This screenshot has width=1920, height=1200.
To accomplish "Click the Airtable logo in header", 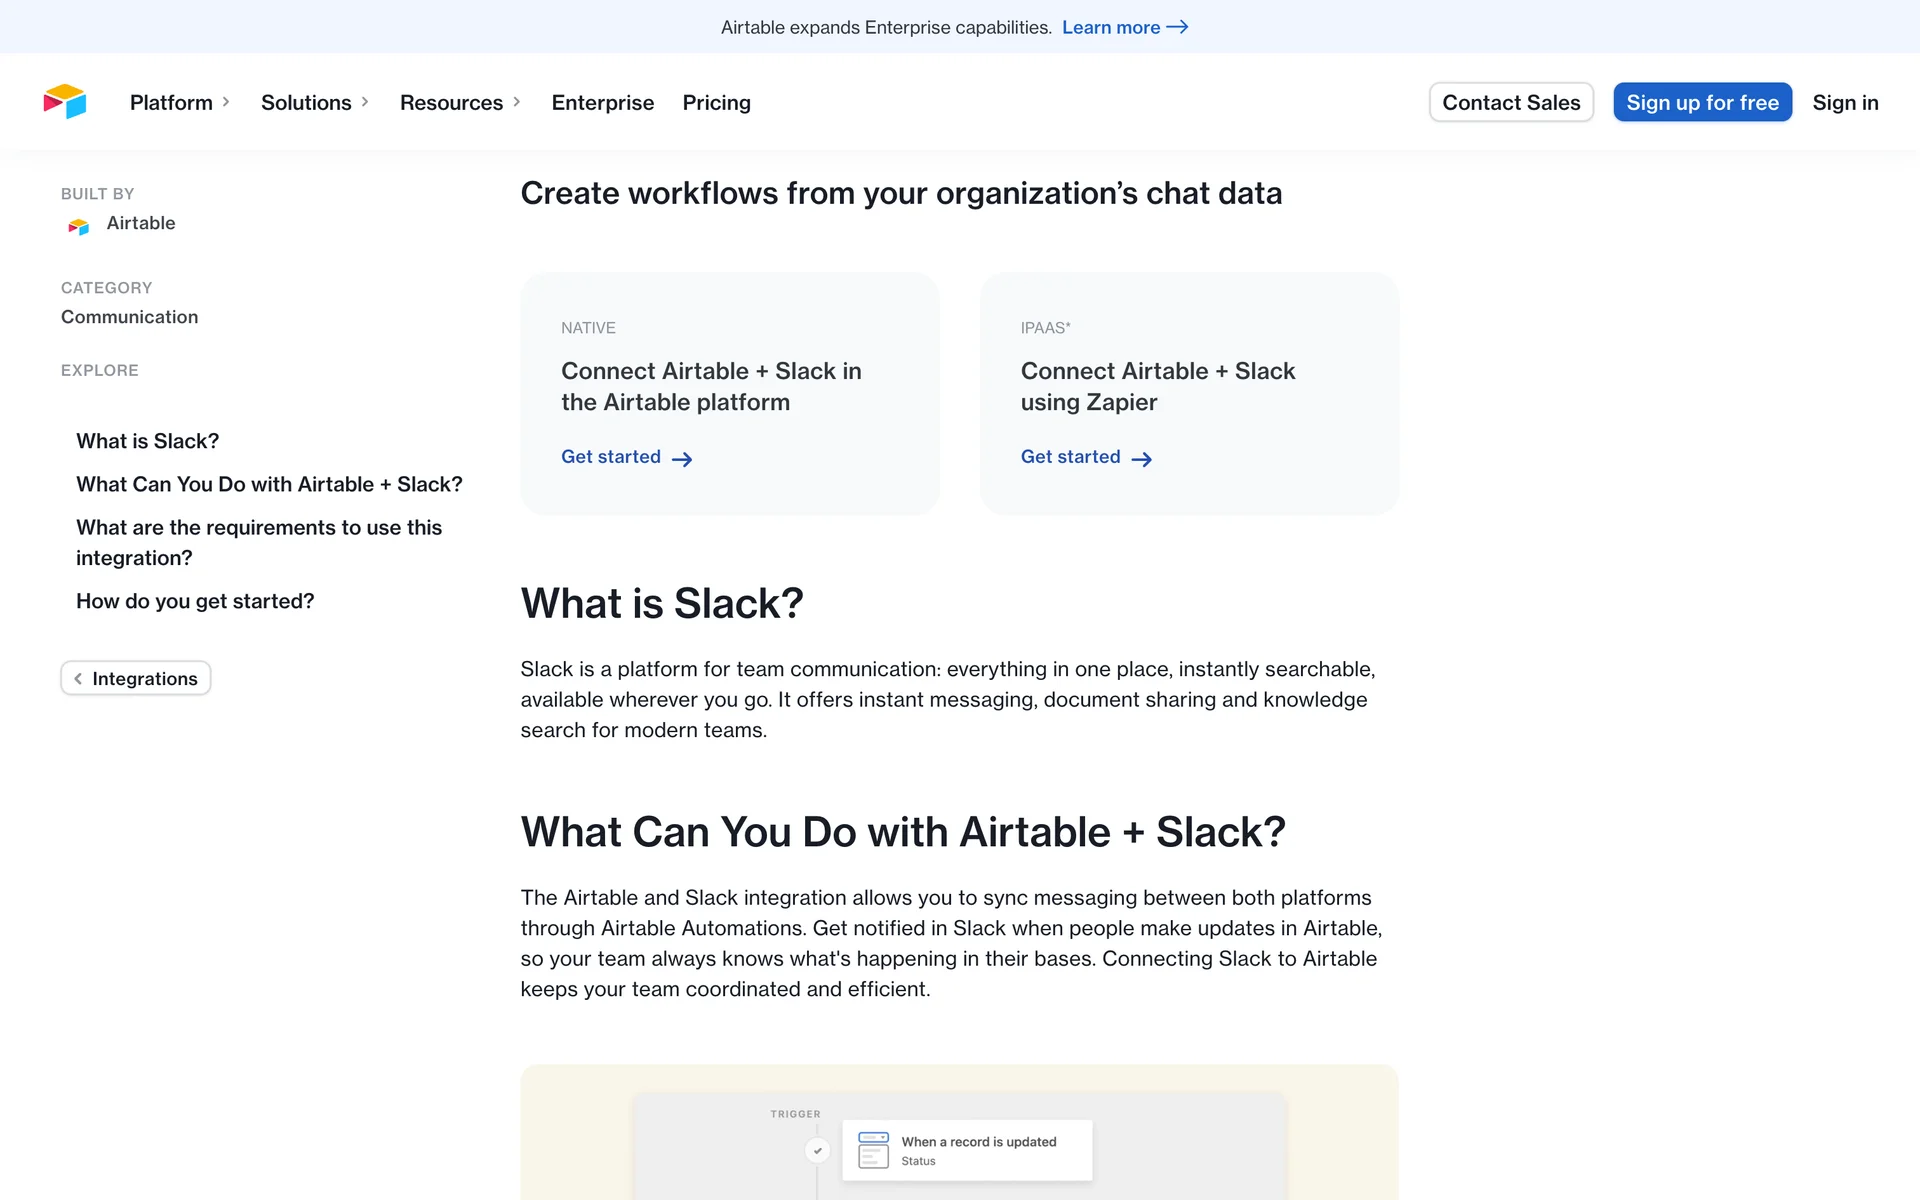I will pos(65,102).
